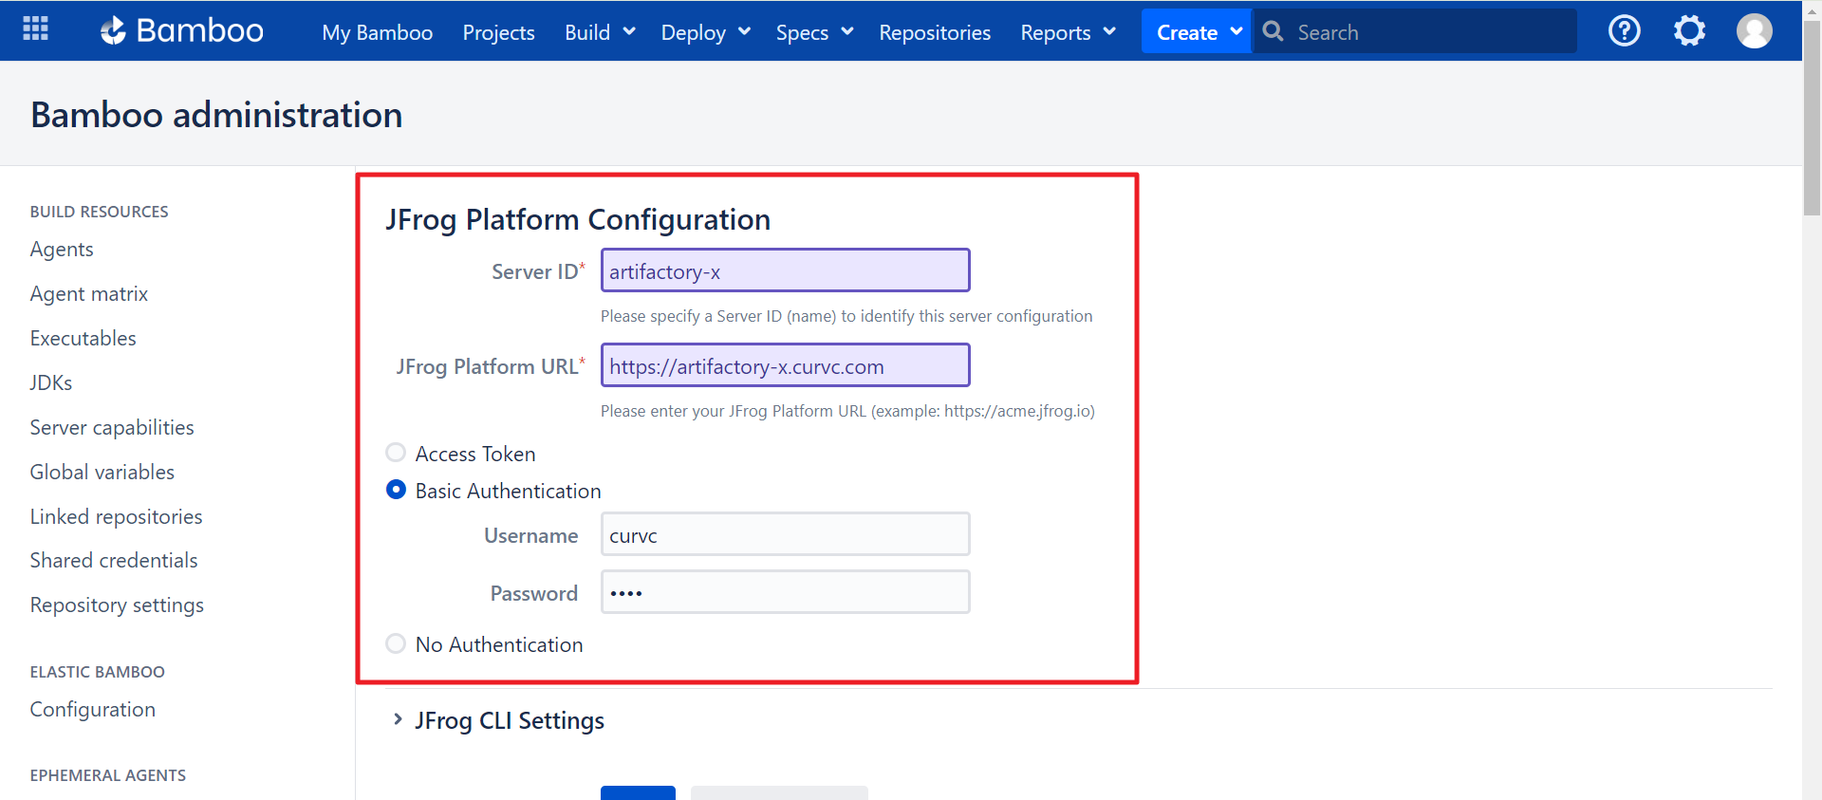
Task: Open the Deploy dropdown menu
Action: (705, 32)
